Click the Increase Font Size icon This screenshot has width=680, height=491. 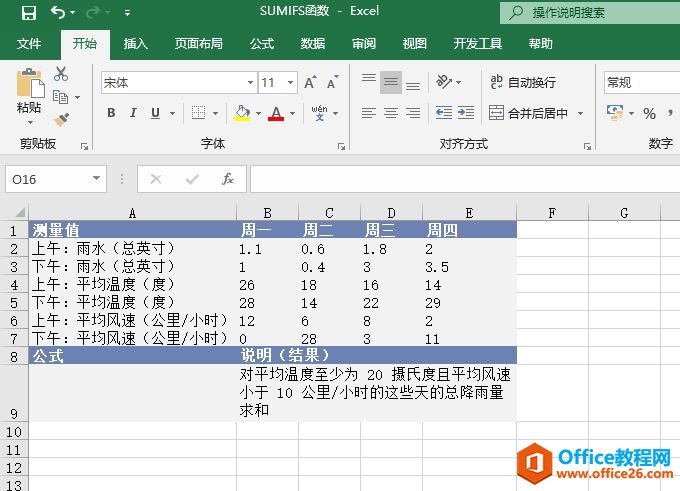click(311, 82)
